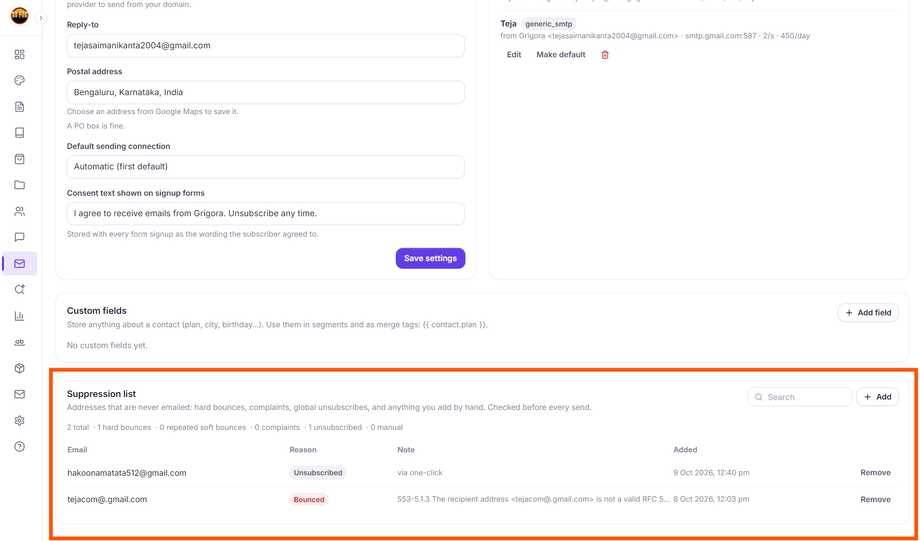Open the users contacts icon in sidebar
The height and width of the screenshot is (541, 920).
(x=19, y=211)
